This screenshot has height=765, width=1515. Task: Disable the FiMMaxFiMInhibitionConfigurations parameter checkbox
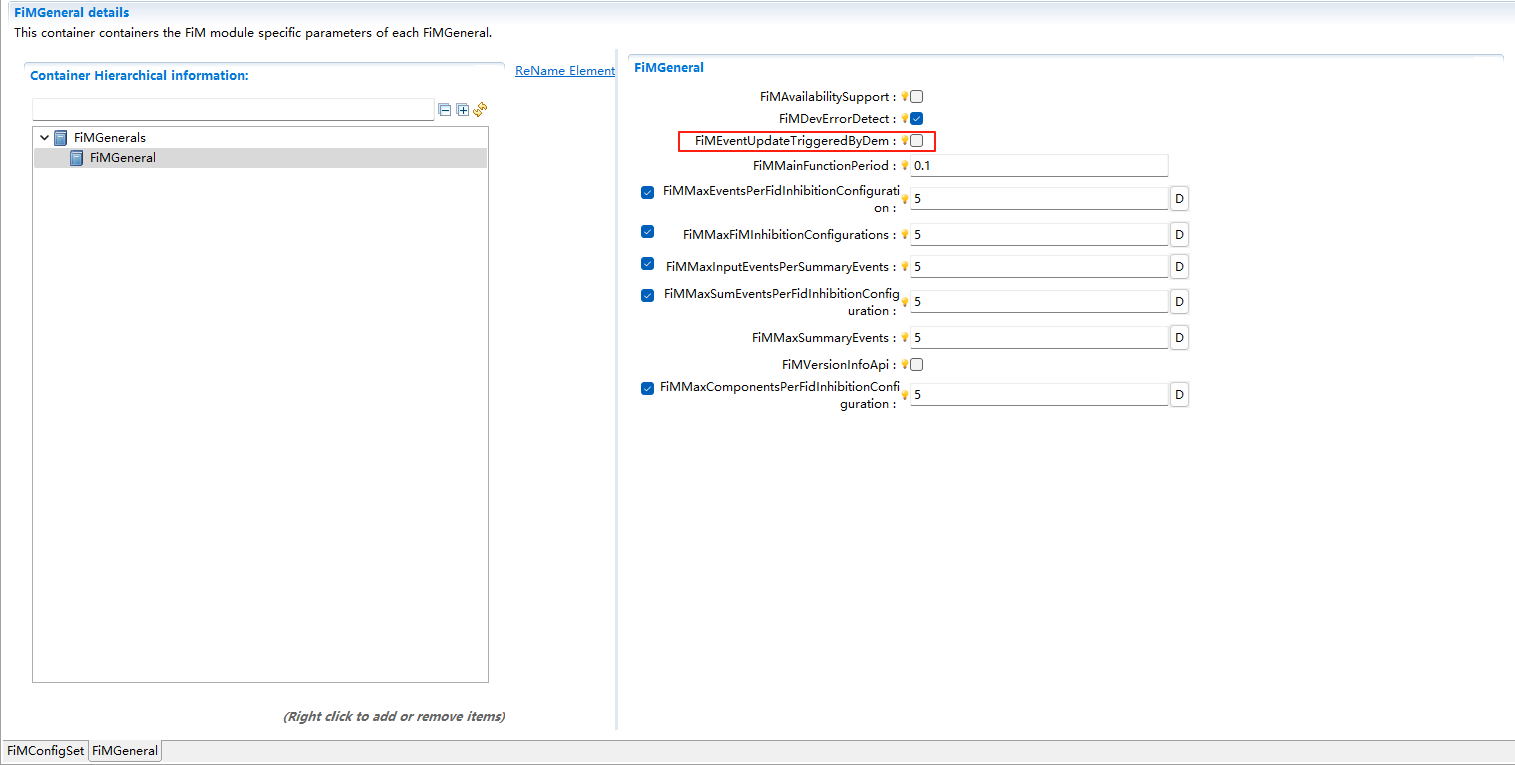(x=647, y=232)
